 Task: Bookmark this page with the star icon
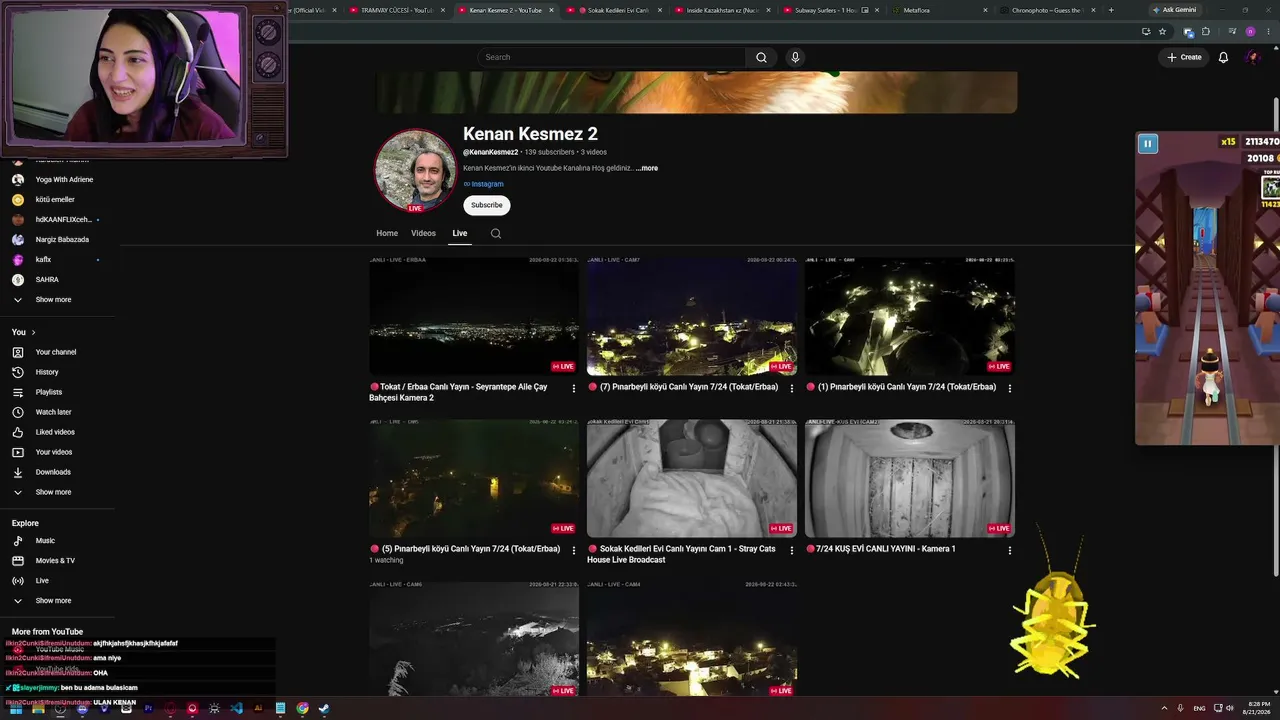pos(1162,31)
